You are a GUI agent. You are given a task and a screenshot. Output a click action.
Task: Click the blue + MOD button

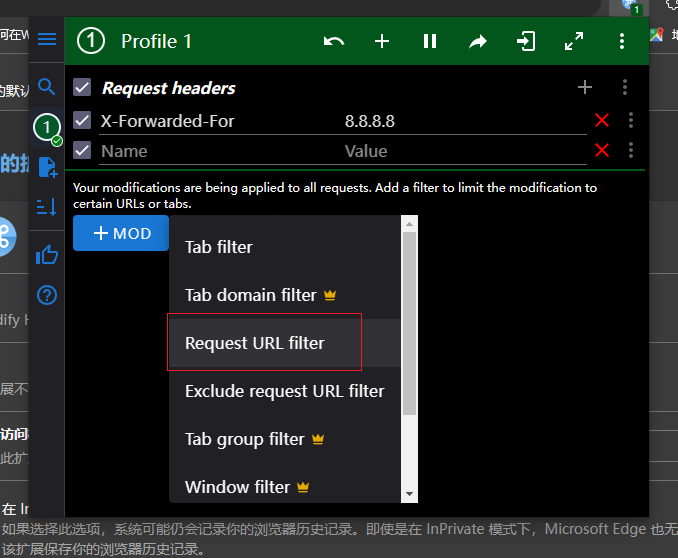coord(121,233)
